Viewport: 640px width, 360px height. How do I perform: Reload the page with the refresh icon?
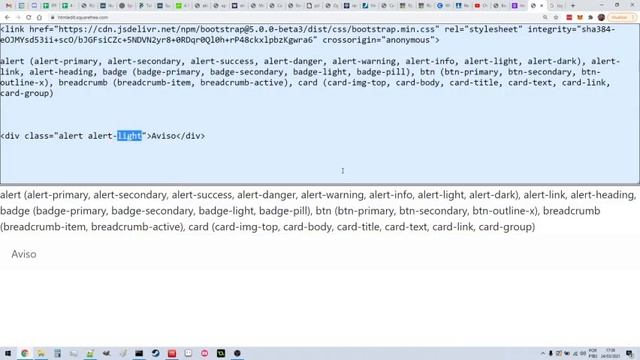click(x=29, y=18)
